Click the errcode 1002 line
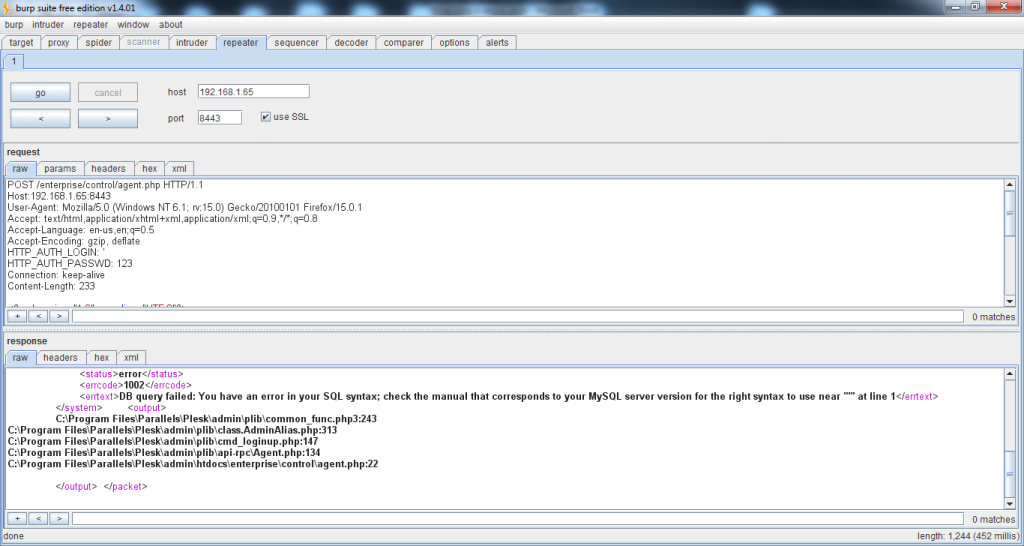1024x546 pixels. 136,385
